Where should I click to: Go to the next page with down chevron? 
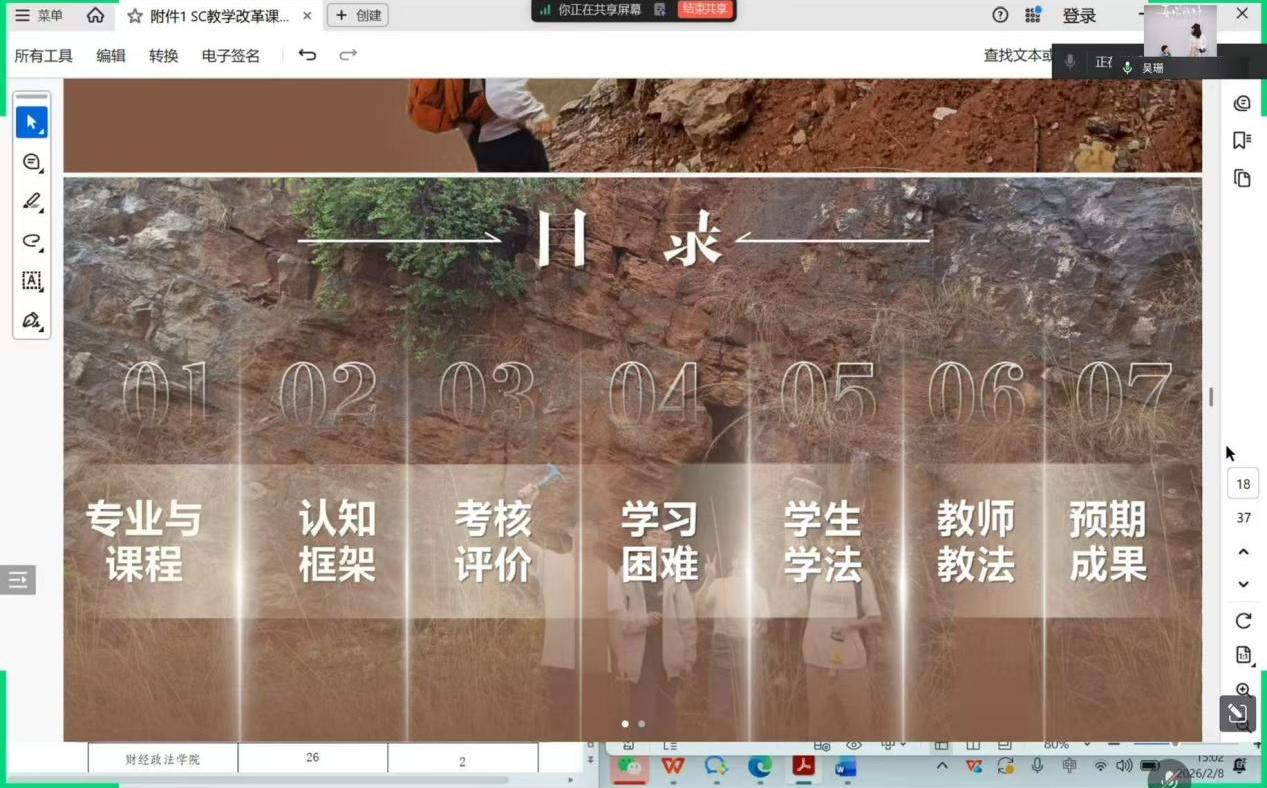point(1243,584)
